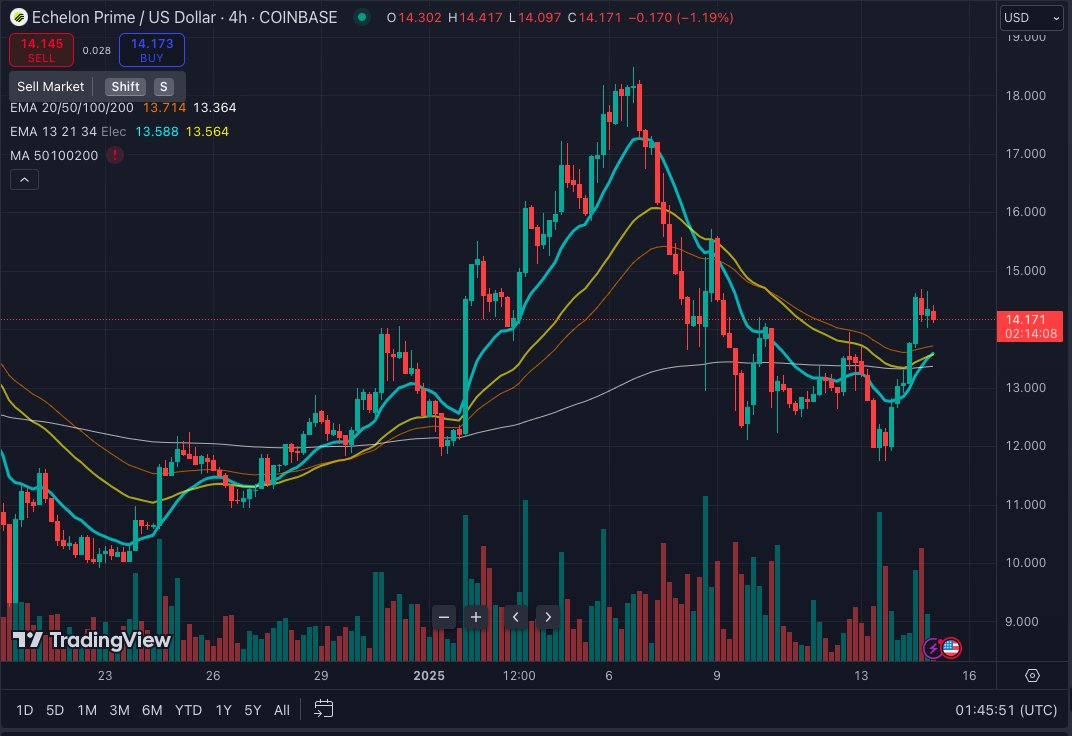The image size is (1072, 736).
Task: Select the 5Y time range
Action: click(253, 710)
